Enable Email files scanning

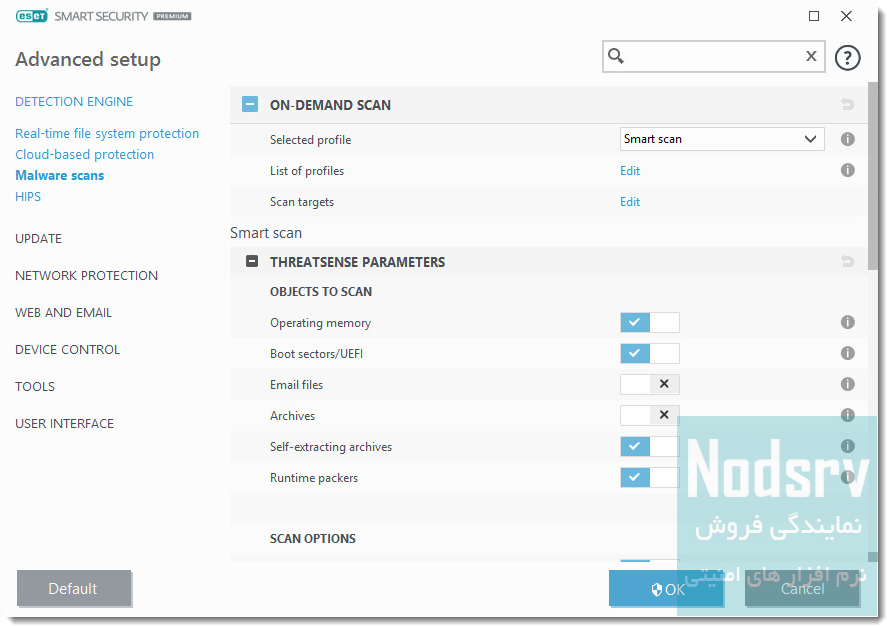pos(649,385)
